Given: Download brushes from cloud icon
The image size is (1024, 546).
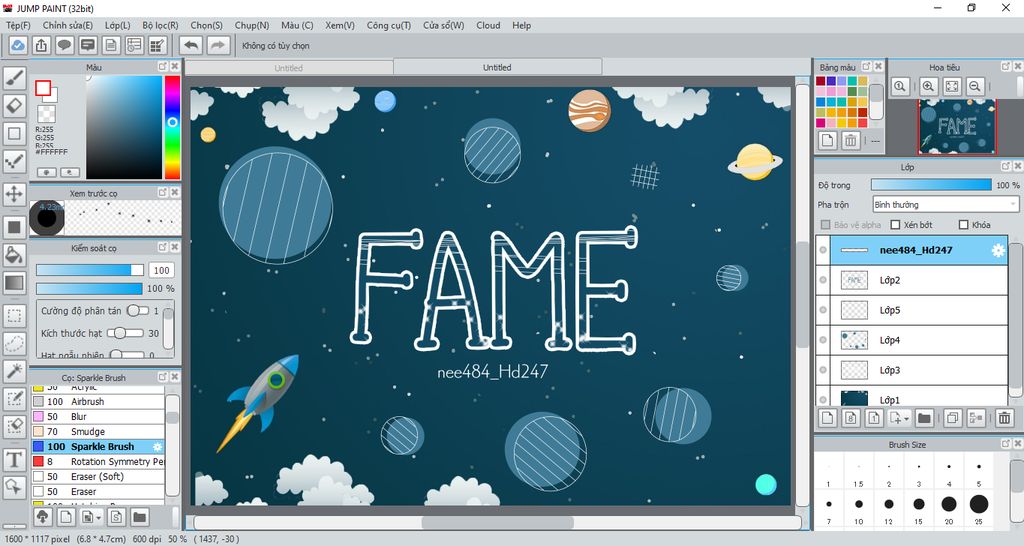Looking at the screenshot, I should click(42, 517).
